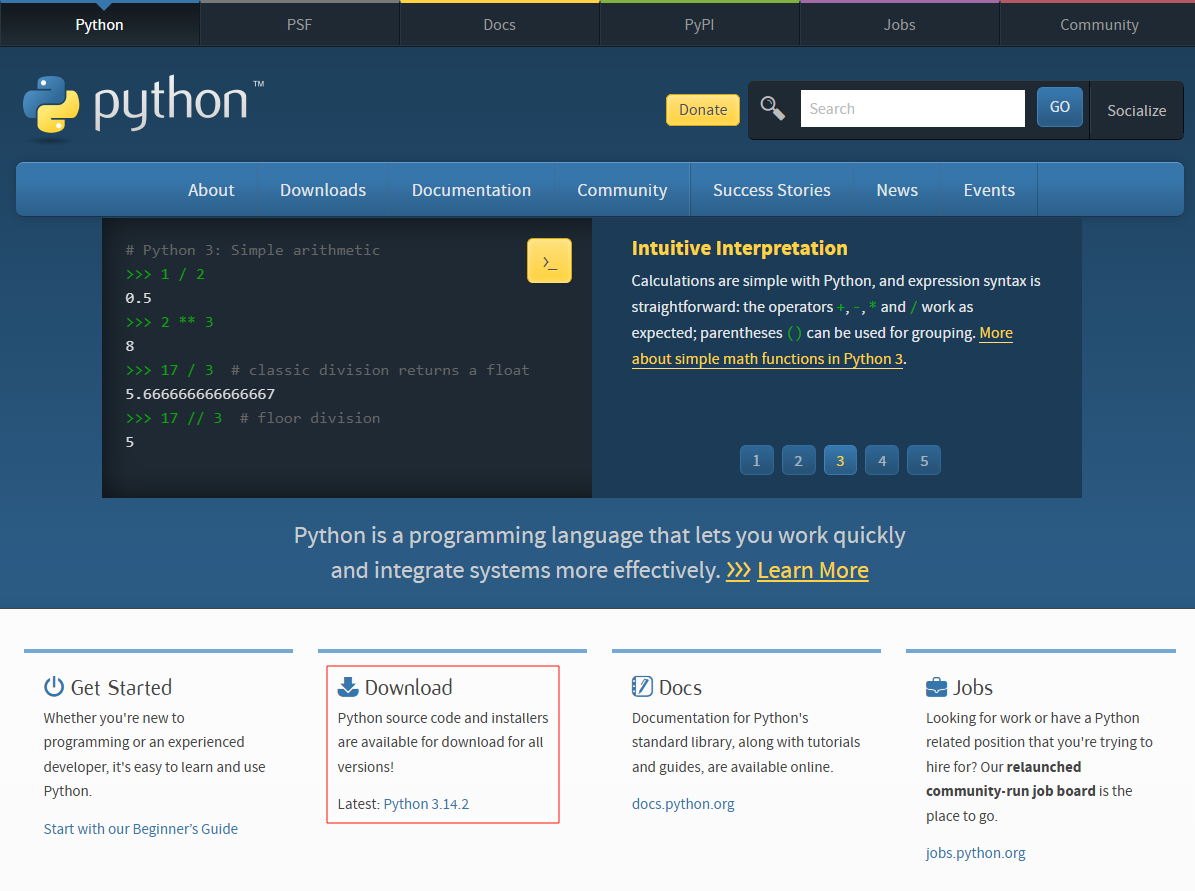Open the Documentation navigation menu
This screenshot has width=1195, height=891.
click(x=471, y=189)
